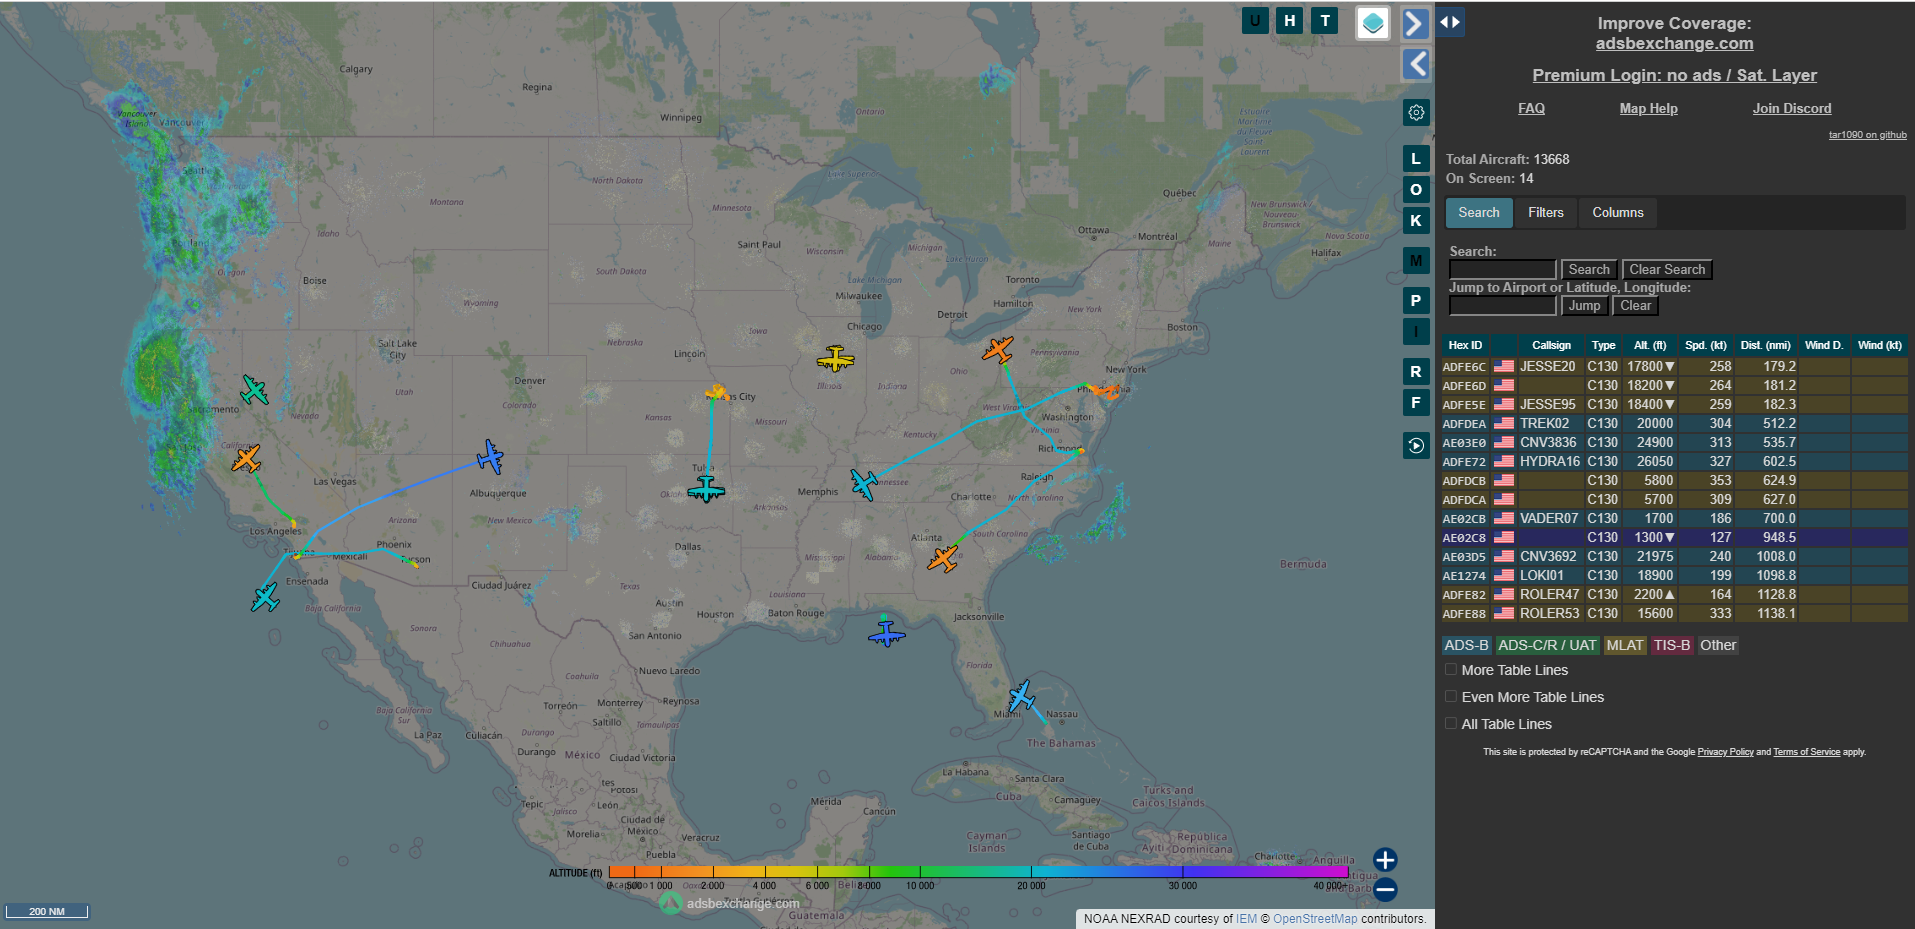Click the R button on map
Viewport: 1915px width, 929px height.
(1416, 371)
